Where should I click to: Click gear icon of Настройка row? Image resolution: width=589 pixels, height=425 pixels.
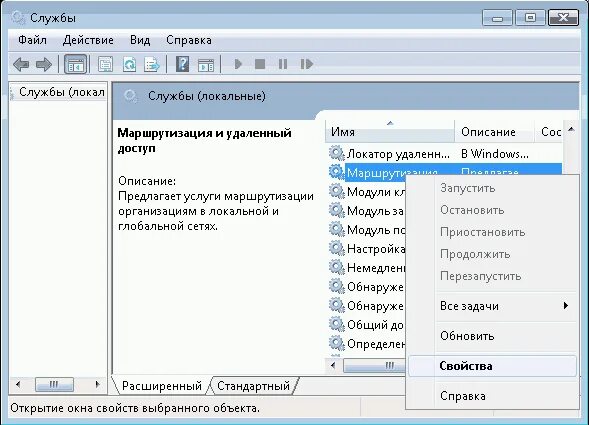[x=337, y=248]
